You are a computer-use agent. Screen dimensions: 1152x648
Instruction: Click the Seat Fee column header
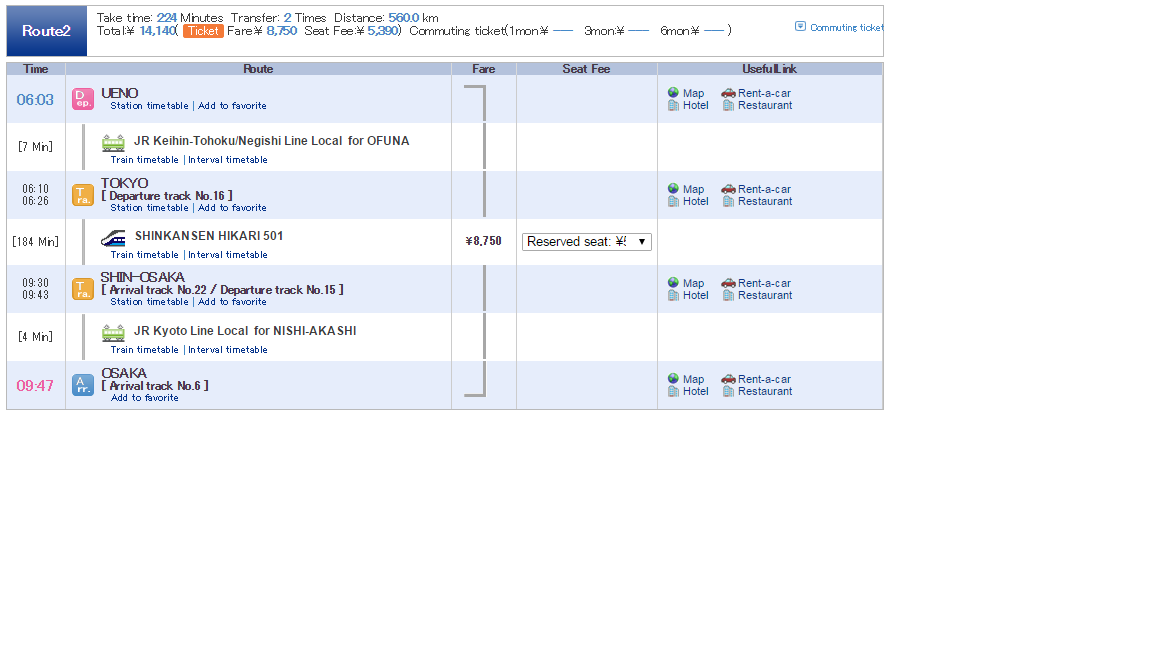click(586, 69)
